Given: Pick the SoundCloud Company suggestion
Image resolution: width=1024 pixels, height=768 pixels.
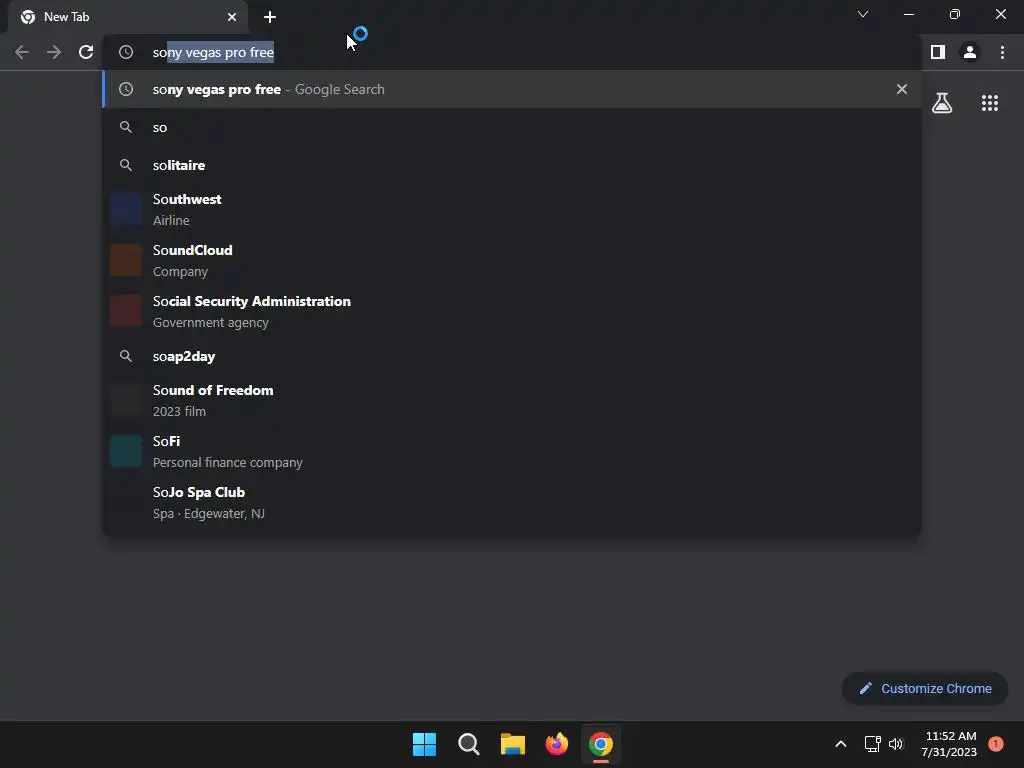Looking at the screenshot, I should coord(512,261).
